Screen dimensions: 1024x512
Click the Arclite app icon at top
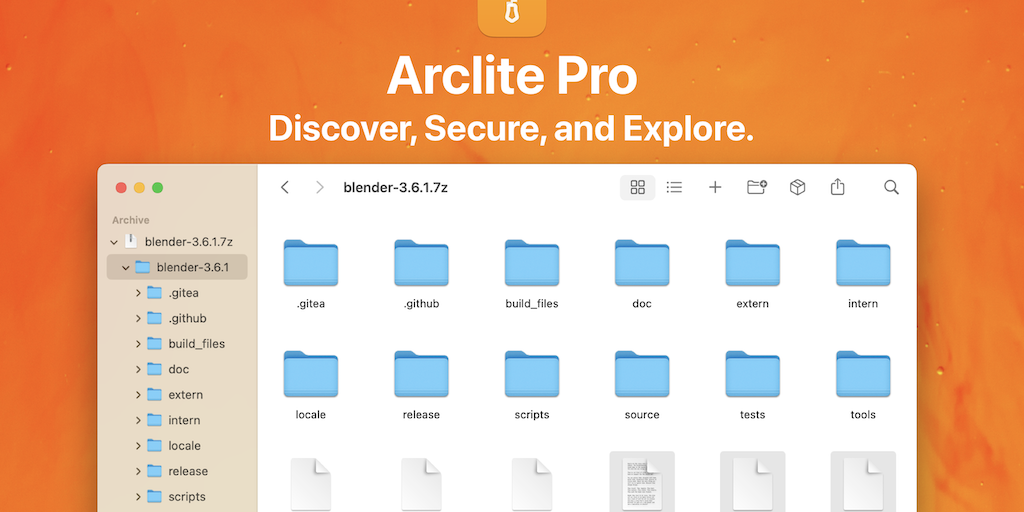[512, 17]
